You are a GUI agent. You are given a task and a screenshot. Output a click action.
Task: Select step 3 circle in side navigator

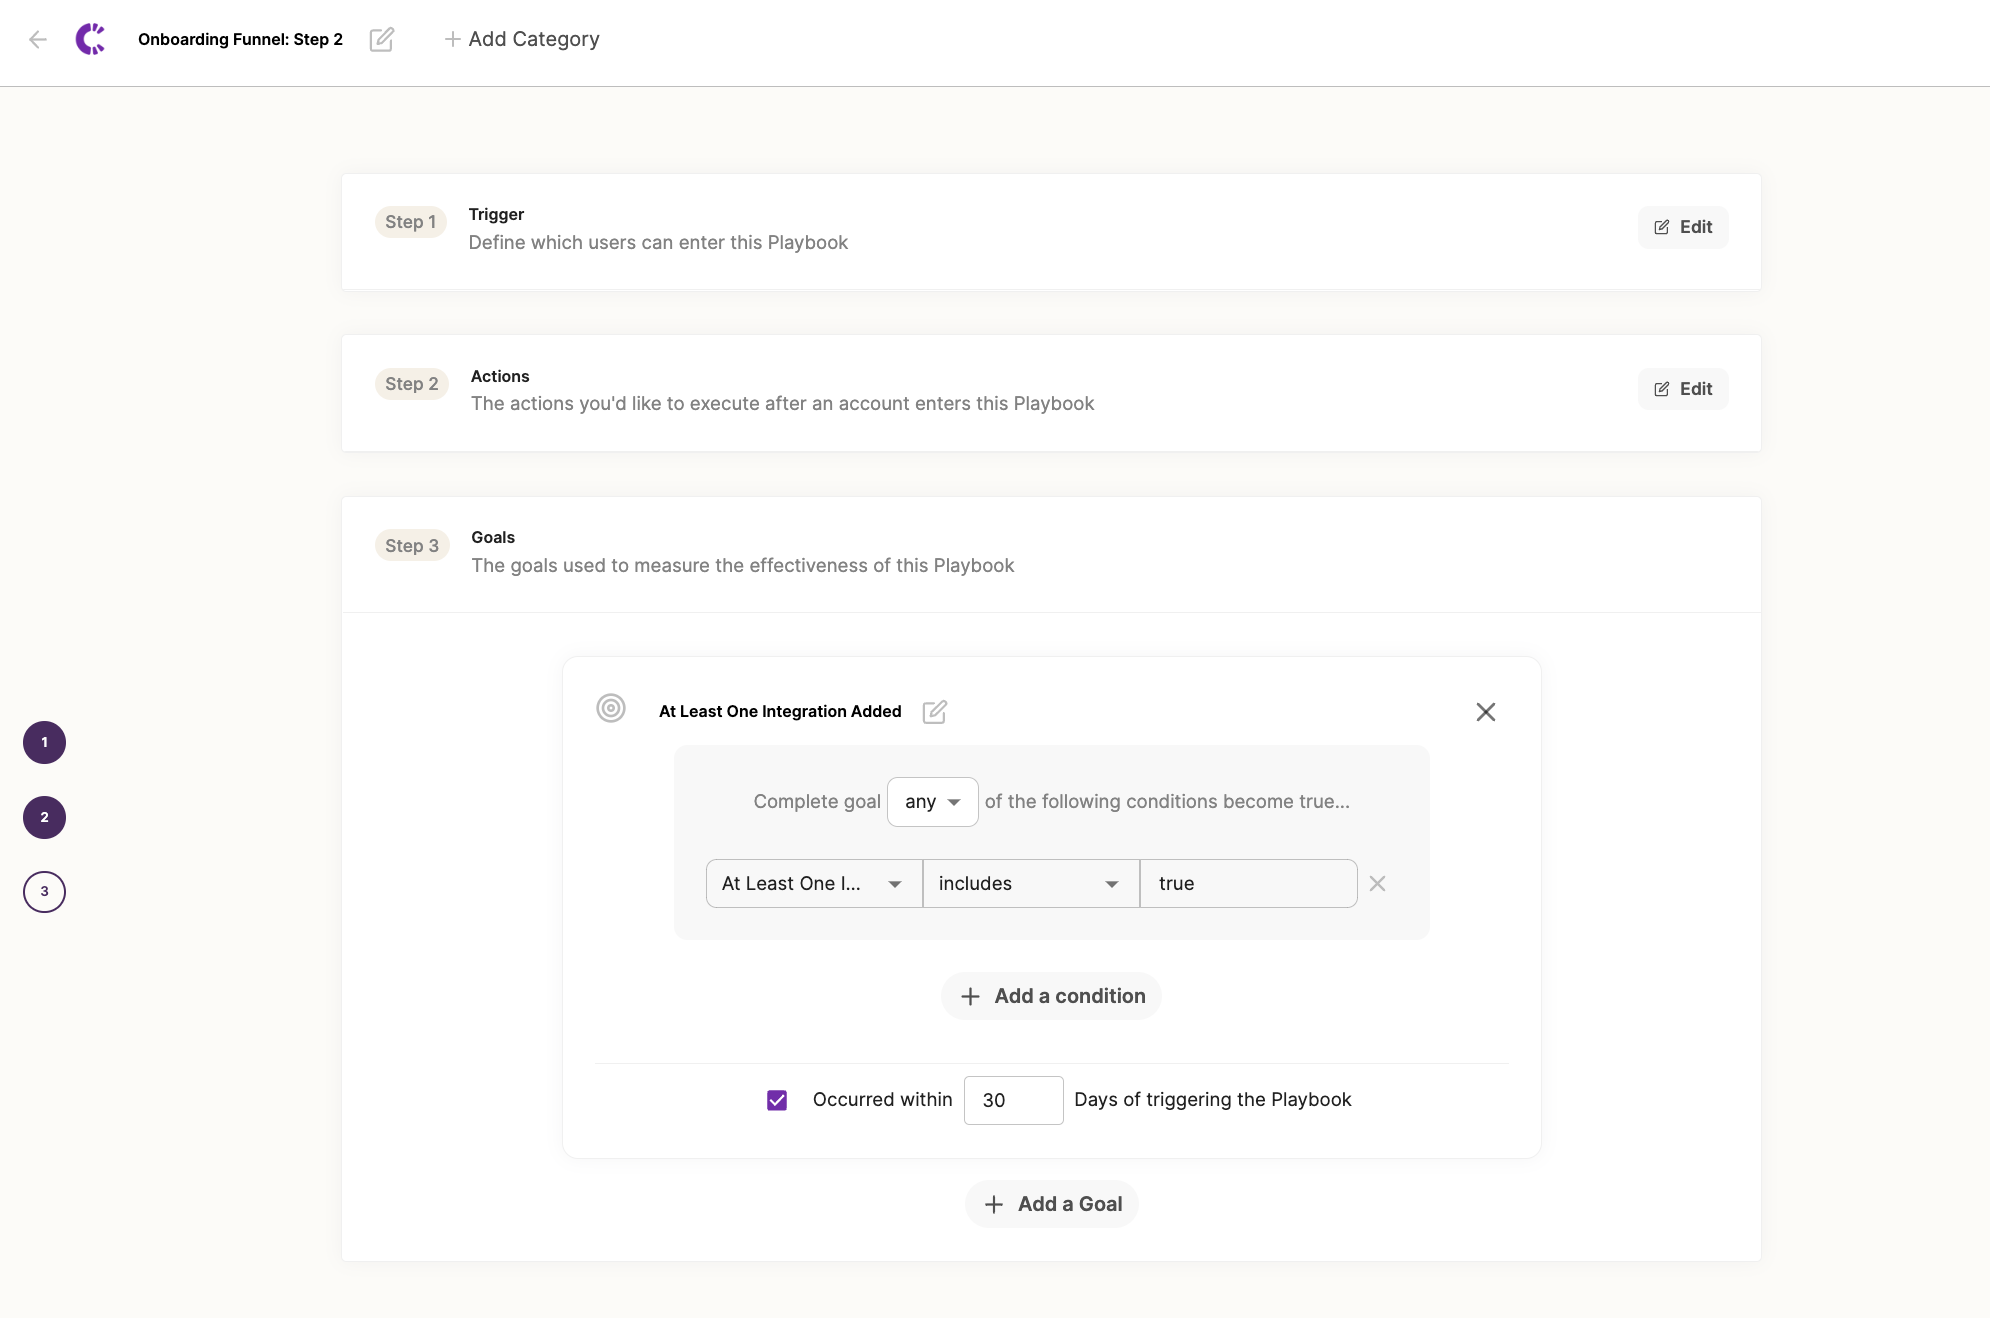pyautogui.click(x=44, y=891)
